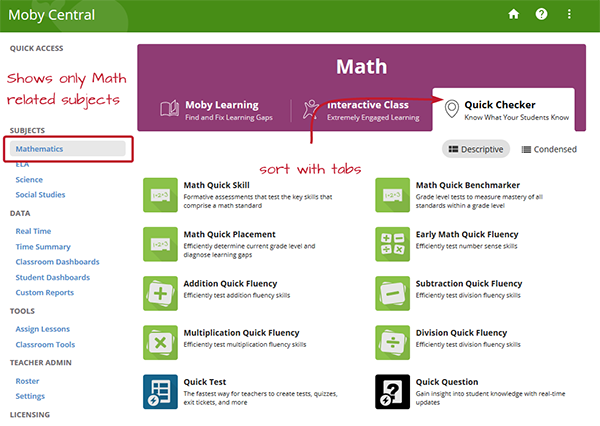600x426 pixels.
Task: Click the Math Quick Benchmarker title
Action: coord(468,185)
